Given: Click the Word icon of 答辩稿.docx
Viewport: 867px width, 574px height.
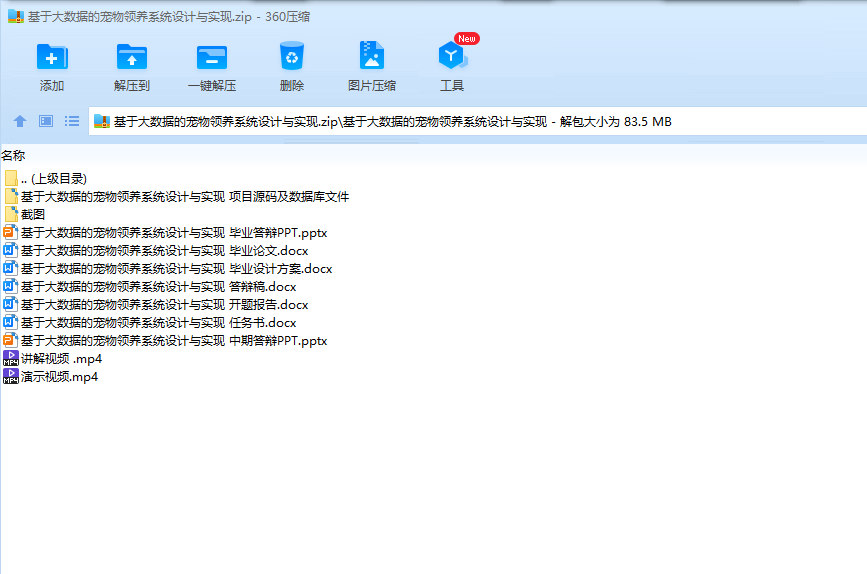Looking at the screenshot, I should (11, 286).
